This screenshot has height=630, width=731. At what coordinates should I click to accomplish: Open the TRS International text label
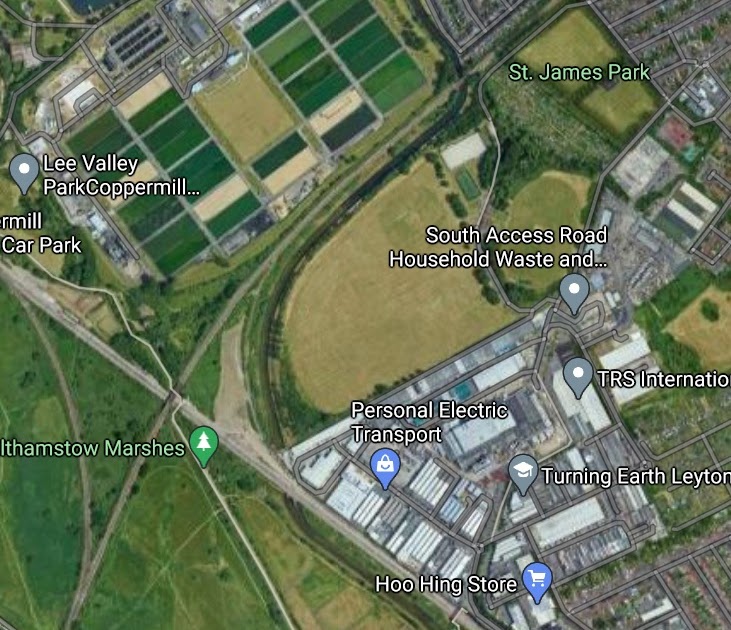click(x=664, y=379)
